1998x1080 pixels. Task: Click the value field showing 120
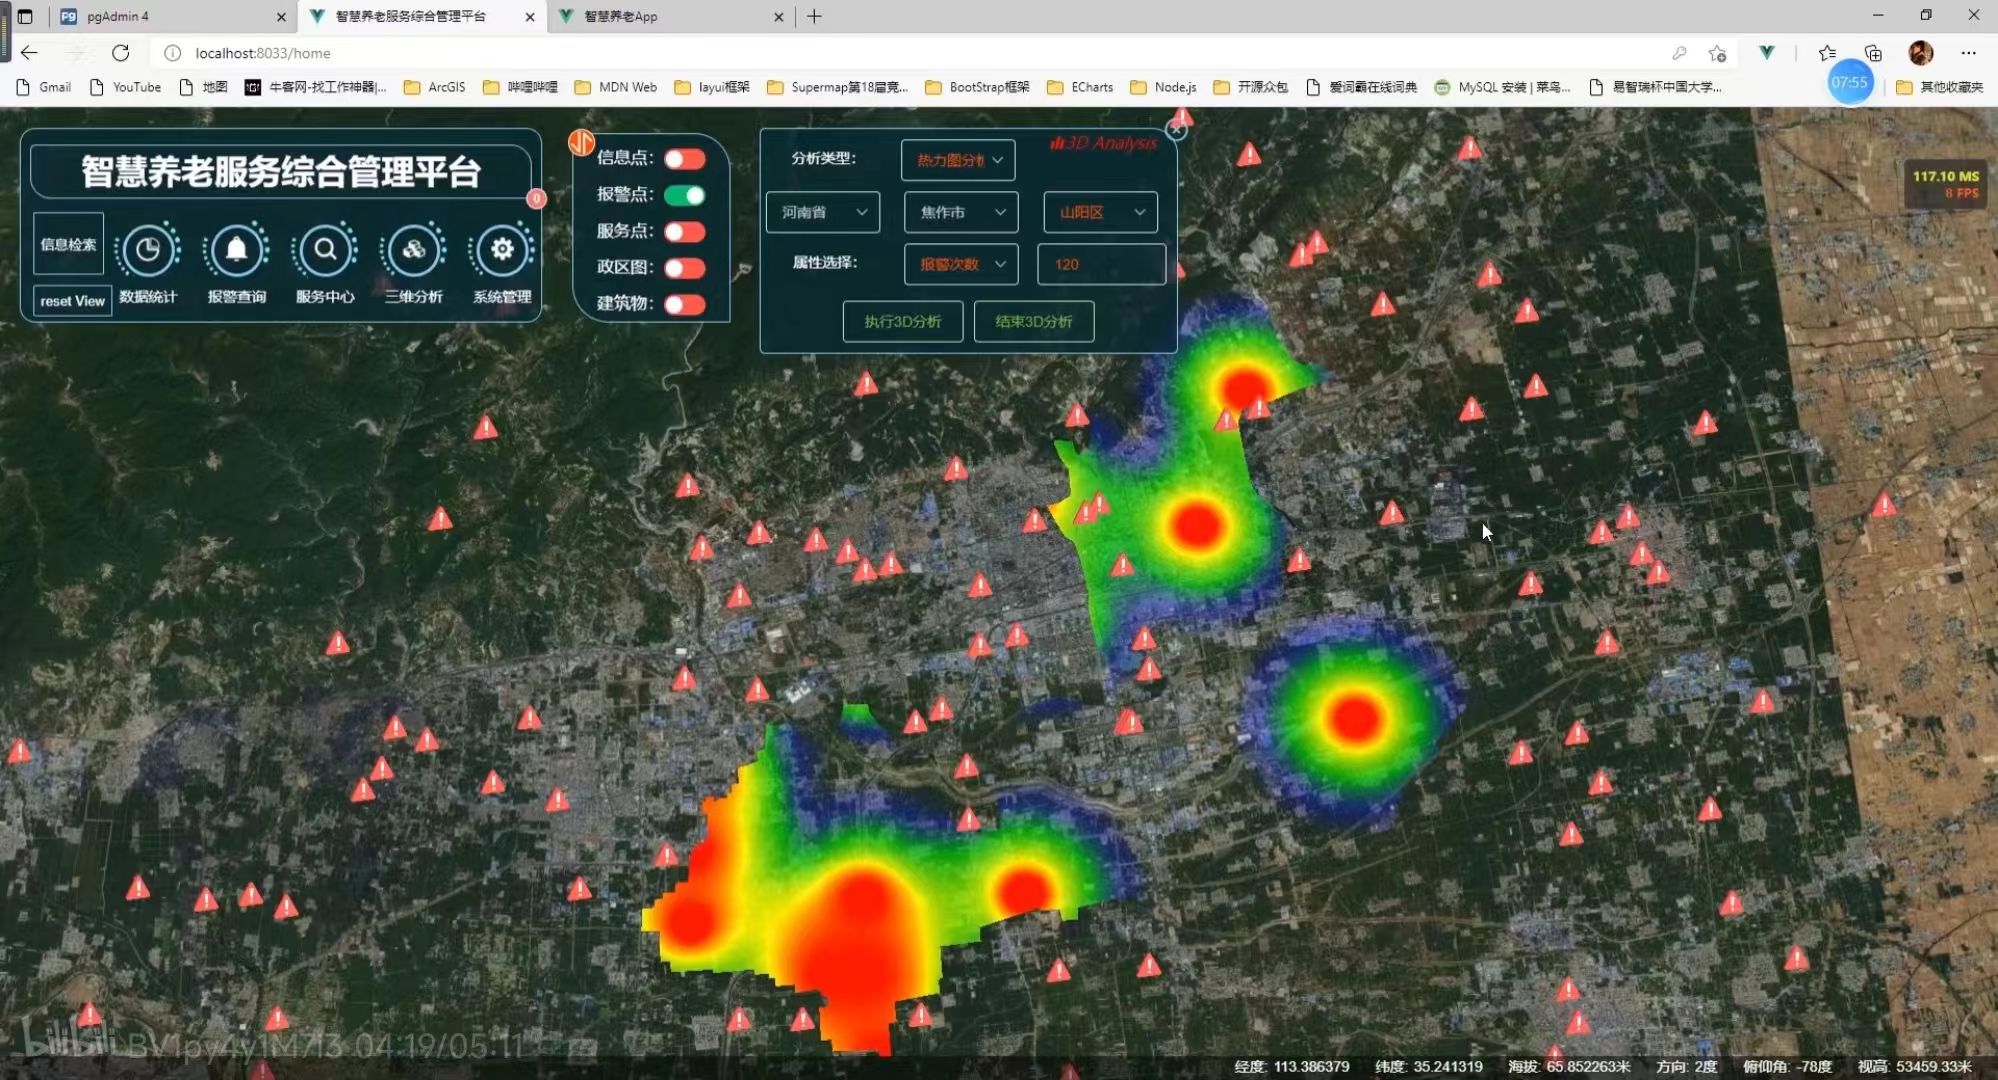1101,264
